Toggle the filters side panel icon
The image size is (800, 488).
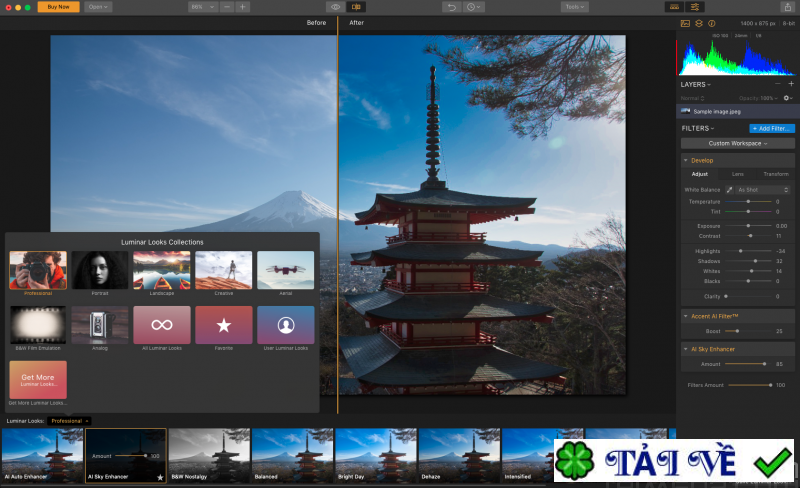coord(695,7)
